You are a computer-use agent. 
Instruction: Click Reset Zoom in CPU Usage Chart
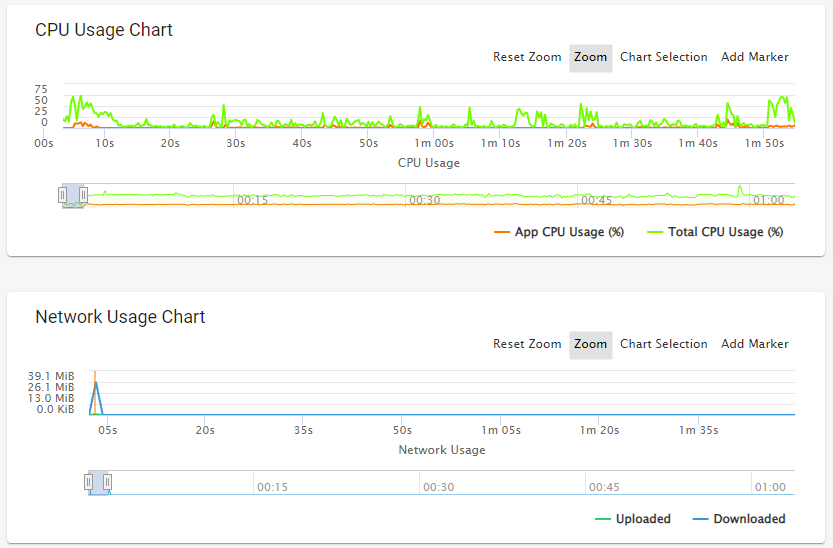click(527, 57)
